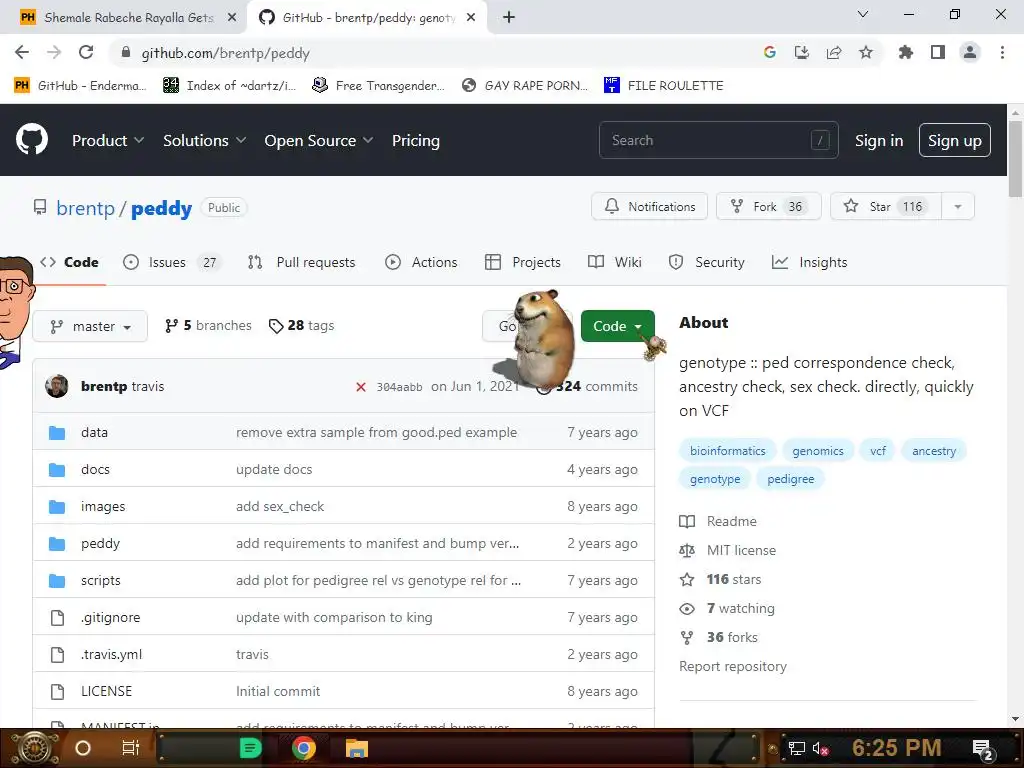Open Task View in the taskbar

131,748
